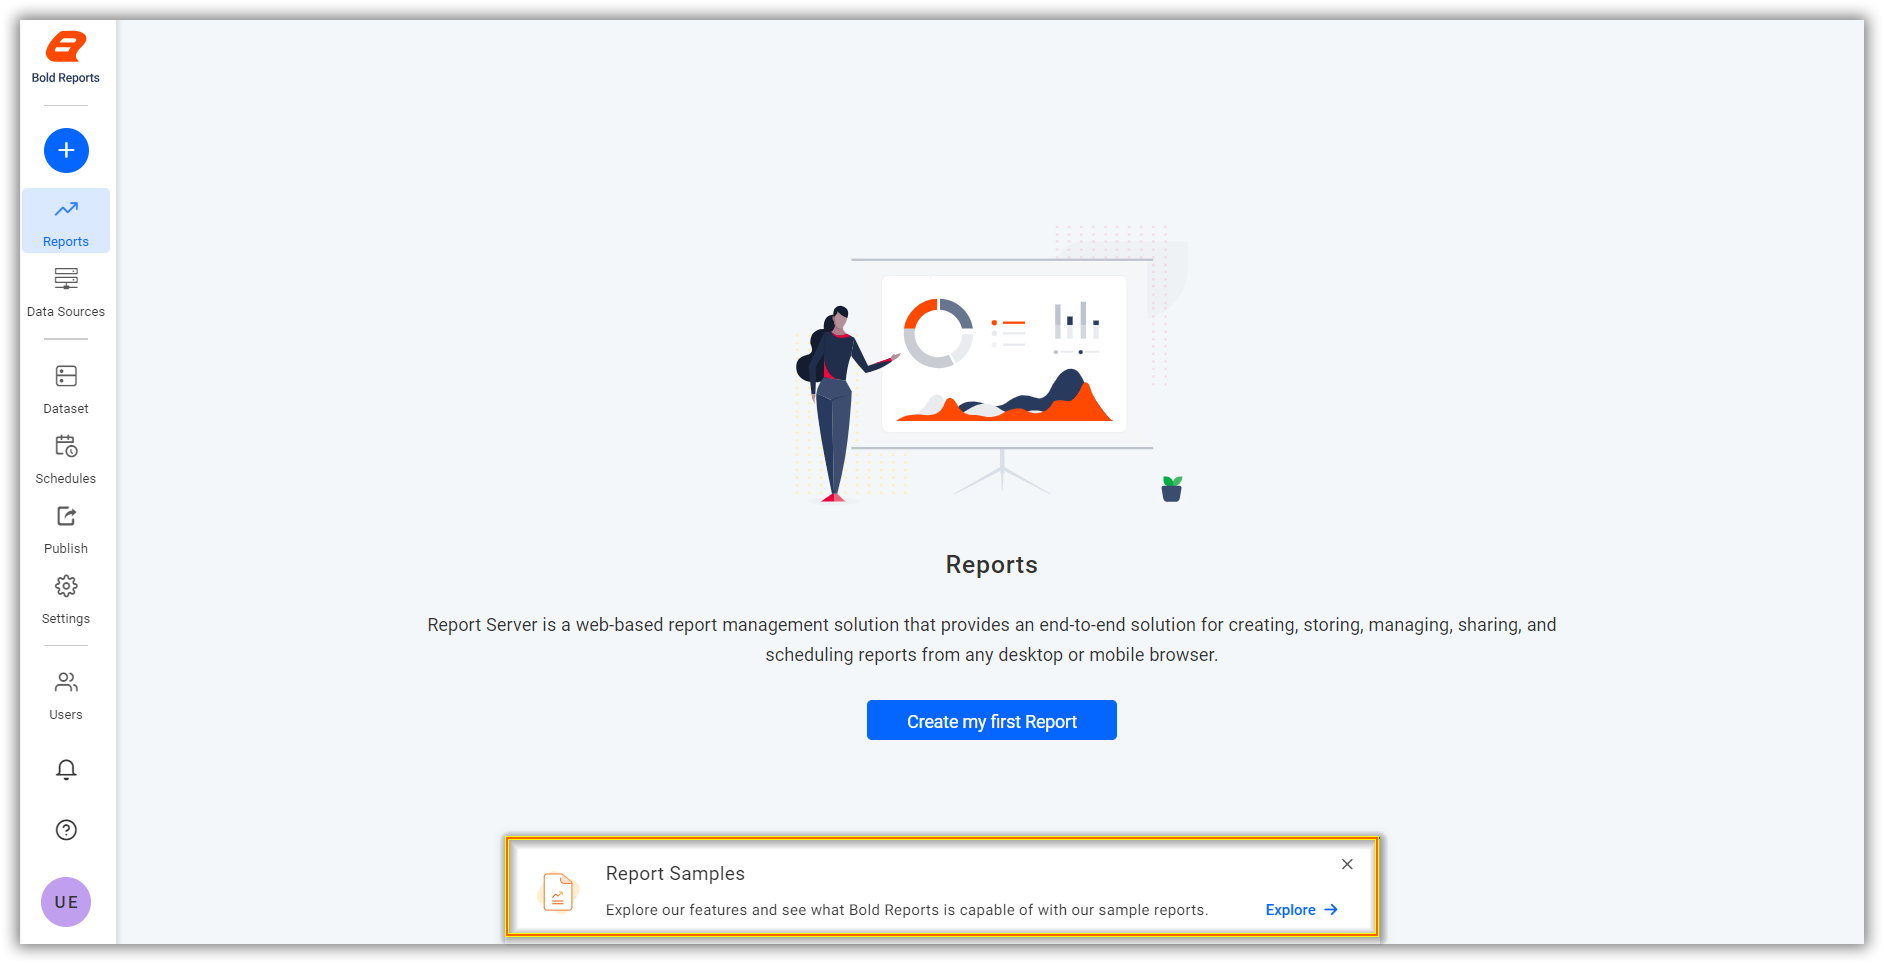The image size is (1884, 964).
Task: Click the Bold Reports logo icon
Action: (x=64, y=46)
